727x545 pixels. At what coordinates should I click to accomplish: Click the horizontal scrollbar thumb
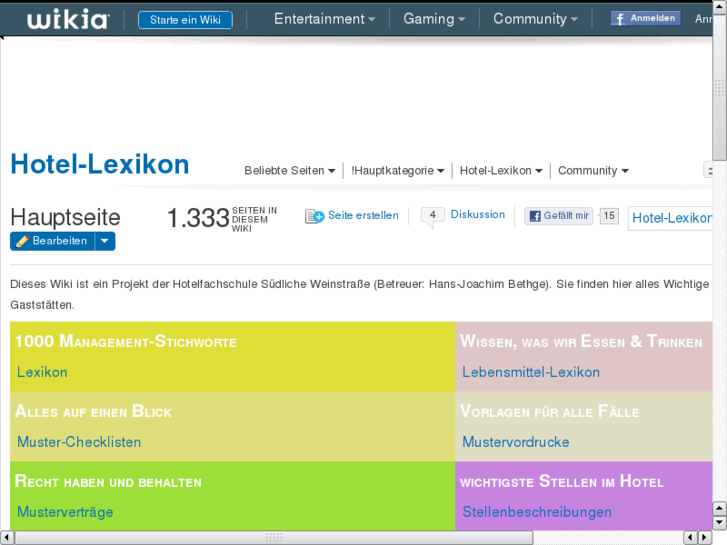click(x=274, y=538)
